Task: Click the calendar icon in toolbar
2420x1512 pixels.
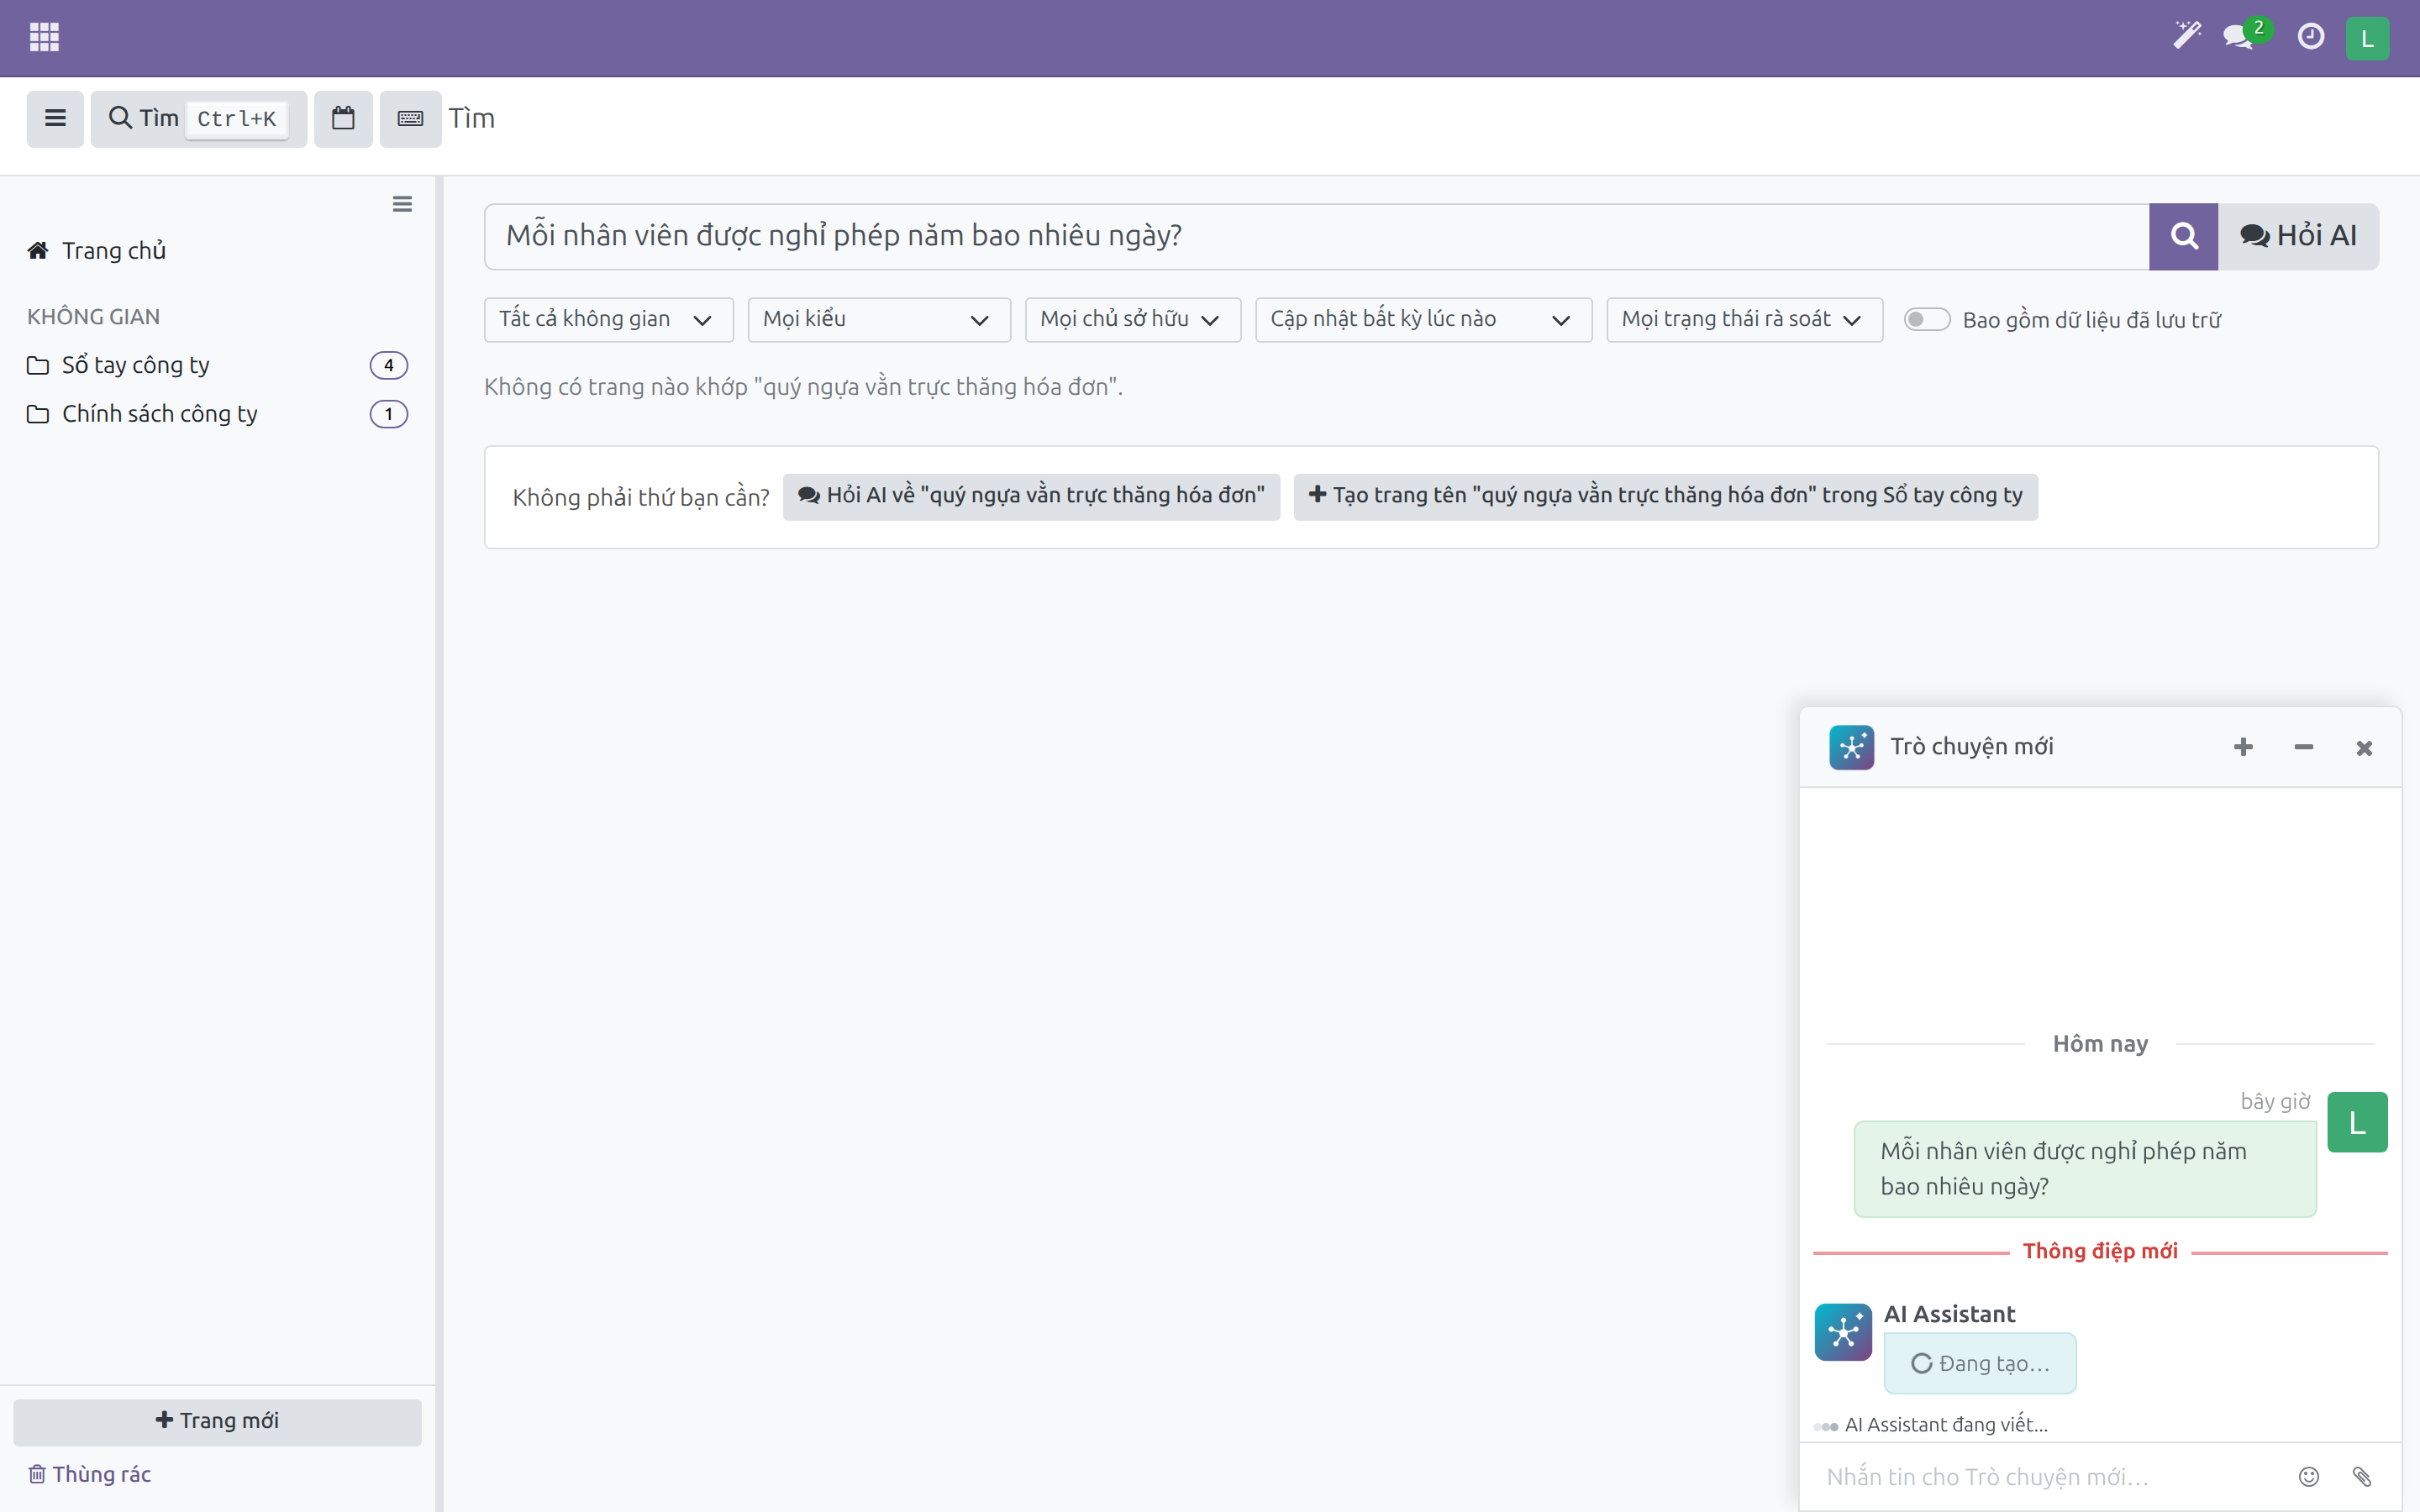Action: (343, 118)
